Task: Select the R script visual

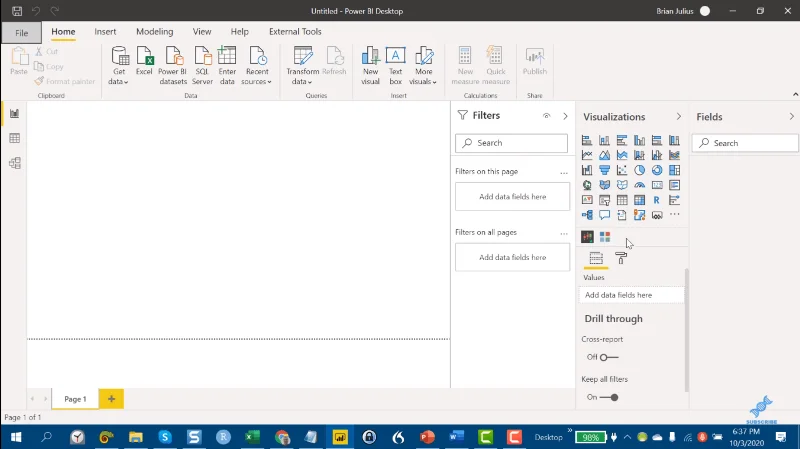Action: pos(657,200)
